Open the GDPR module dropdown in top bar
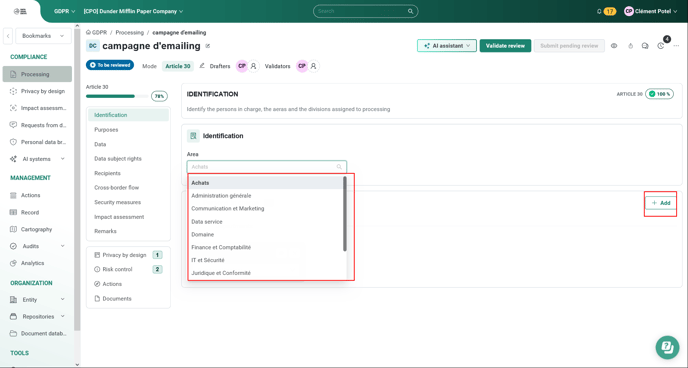 64,11
